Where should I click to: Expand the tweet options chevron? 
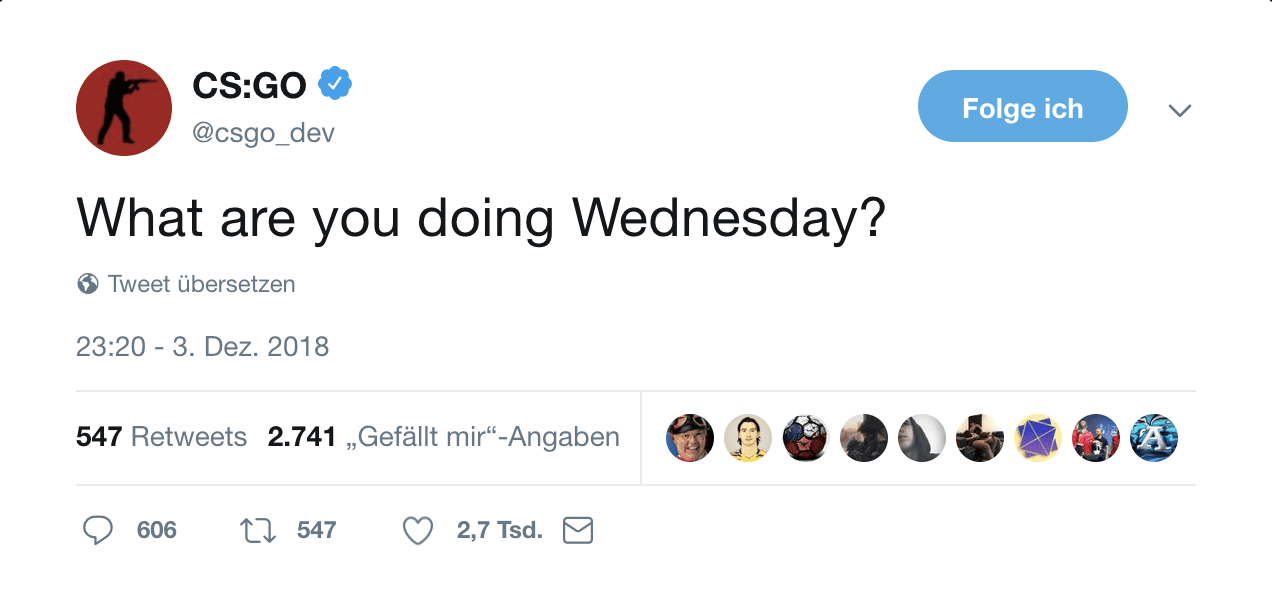[x=1180, y=109]
